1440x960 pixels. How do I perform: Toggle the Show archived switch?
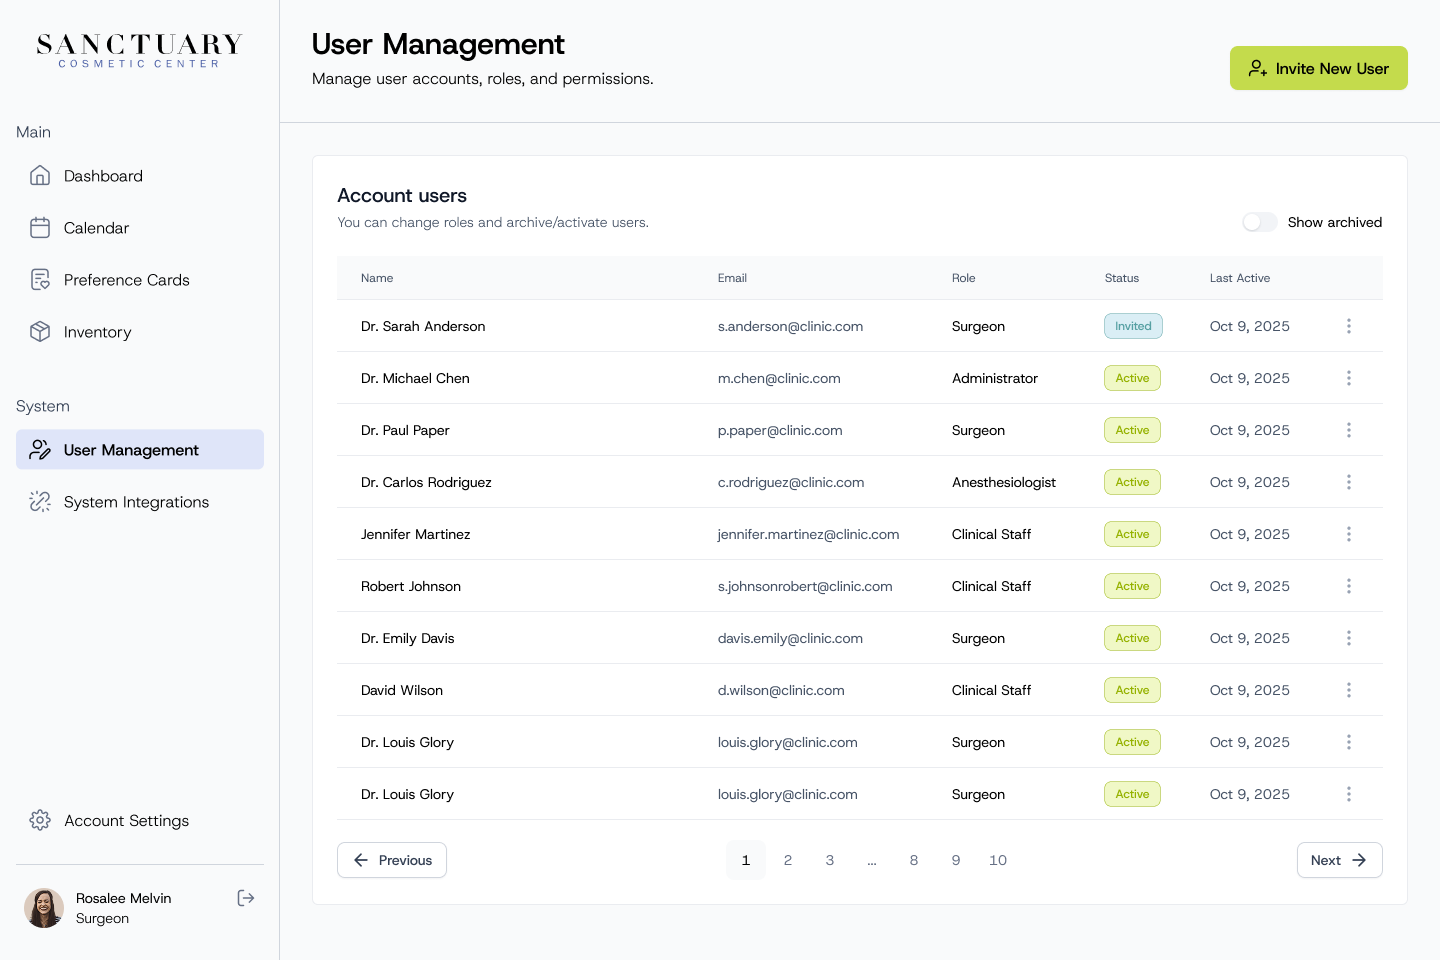pyautogui.click(x=1260, y=222)
